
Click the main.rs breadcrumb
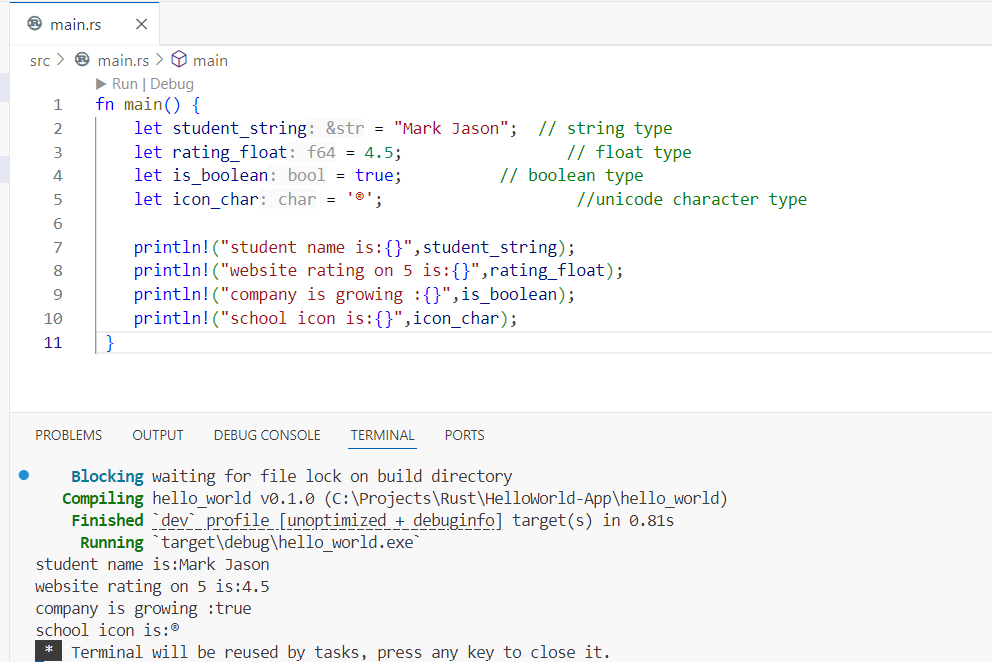point(123,61)
